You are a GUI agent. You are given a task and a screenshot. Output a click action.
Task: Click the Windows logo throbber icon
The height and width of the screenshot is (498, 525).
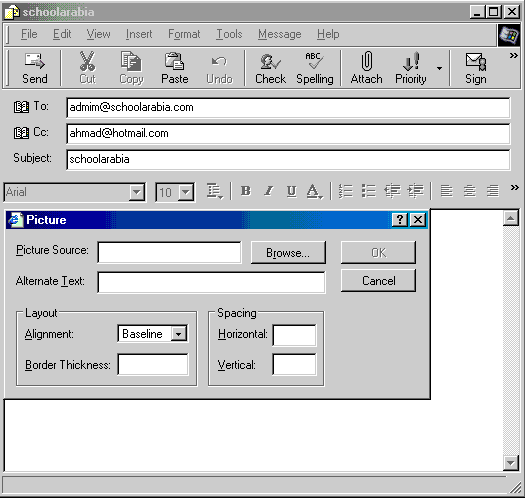pos(509,35)
